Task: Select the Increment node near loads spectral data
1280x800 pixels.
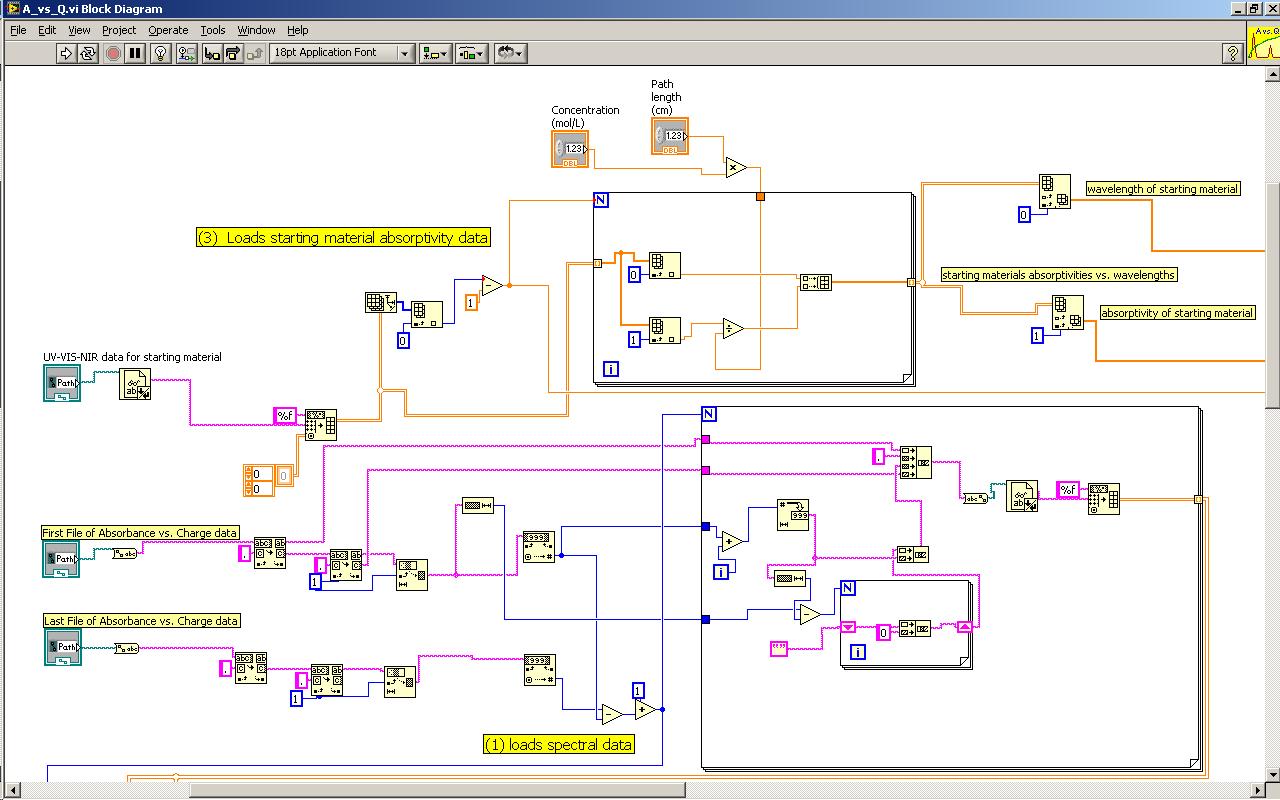Action: coord(646,709)
